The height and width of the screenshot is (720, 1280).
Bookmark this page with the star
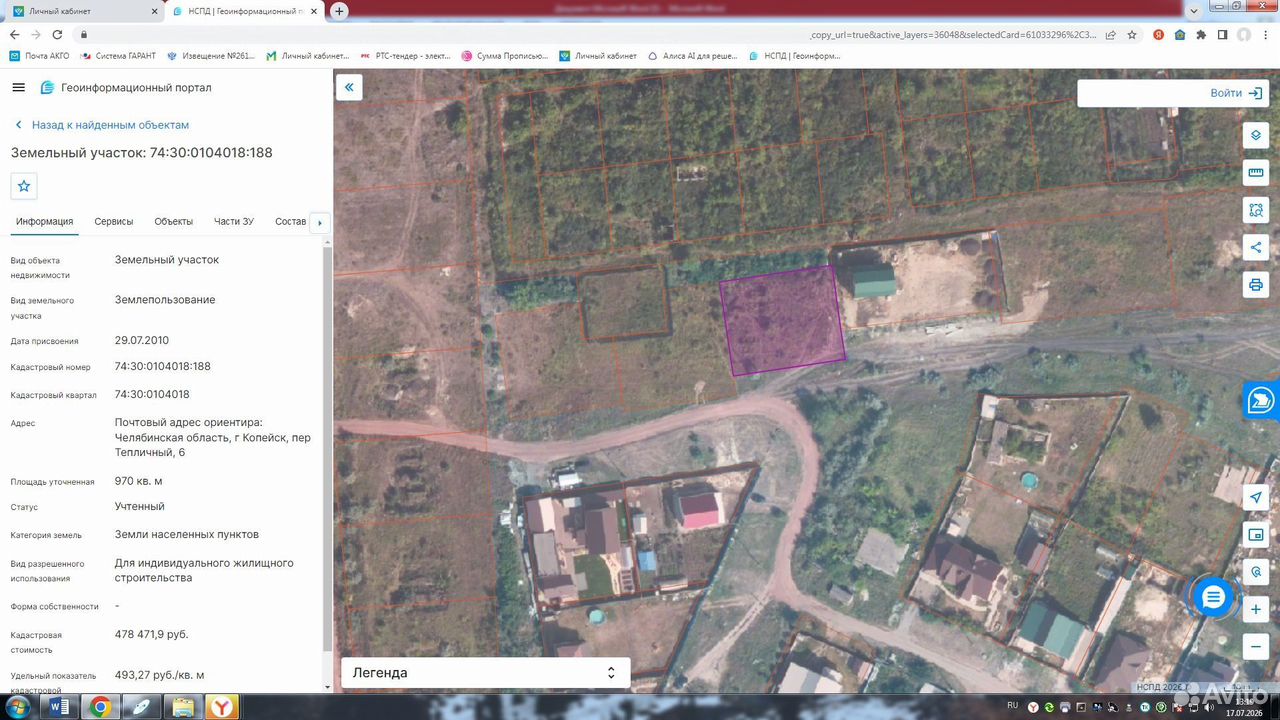pos(1132,34)
